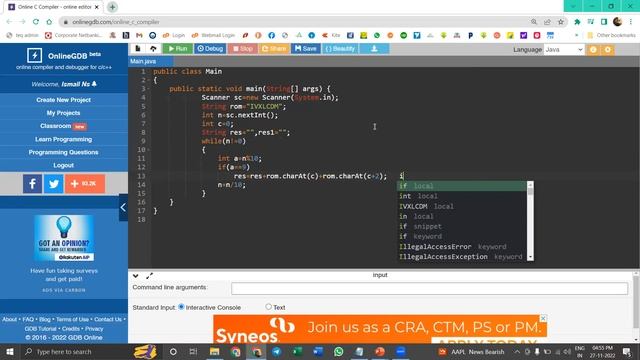
Task: Close the Syneos banner ad
Action: coord(543,318)
